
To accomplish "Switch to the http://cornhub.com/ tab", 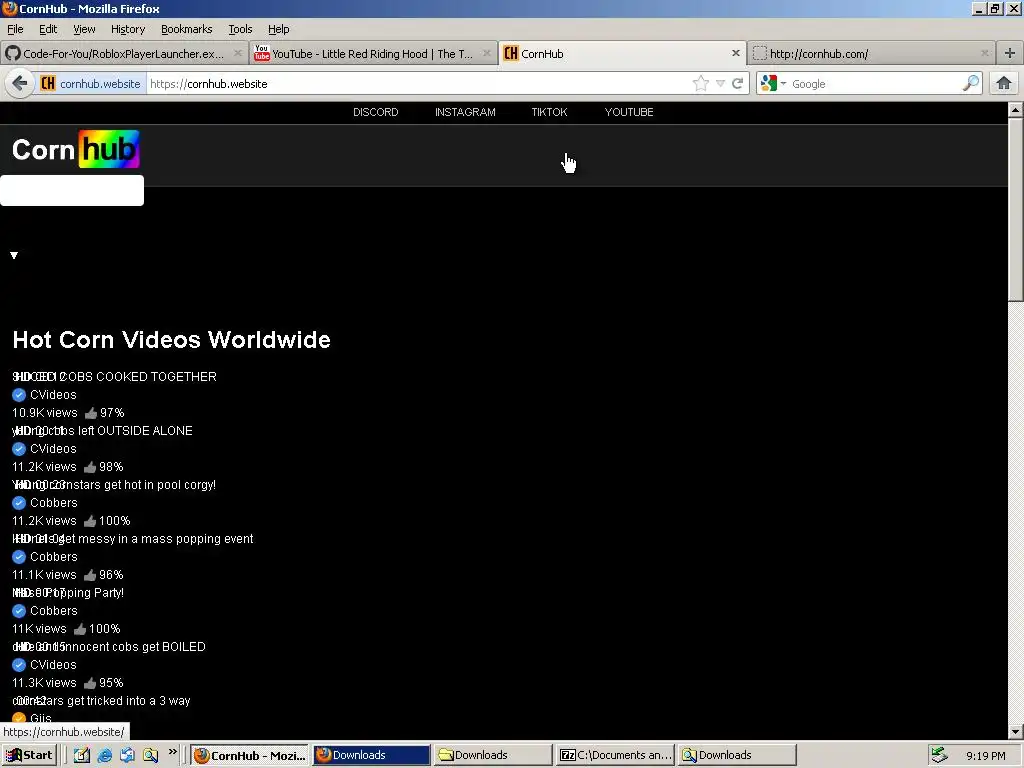I will pos(871,54).
